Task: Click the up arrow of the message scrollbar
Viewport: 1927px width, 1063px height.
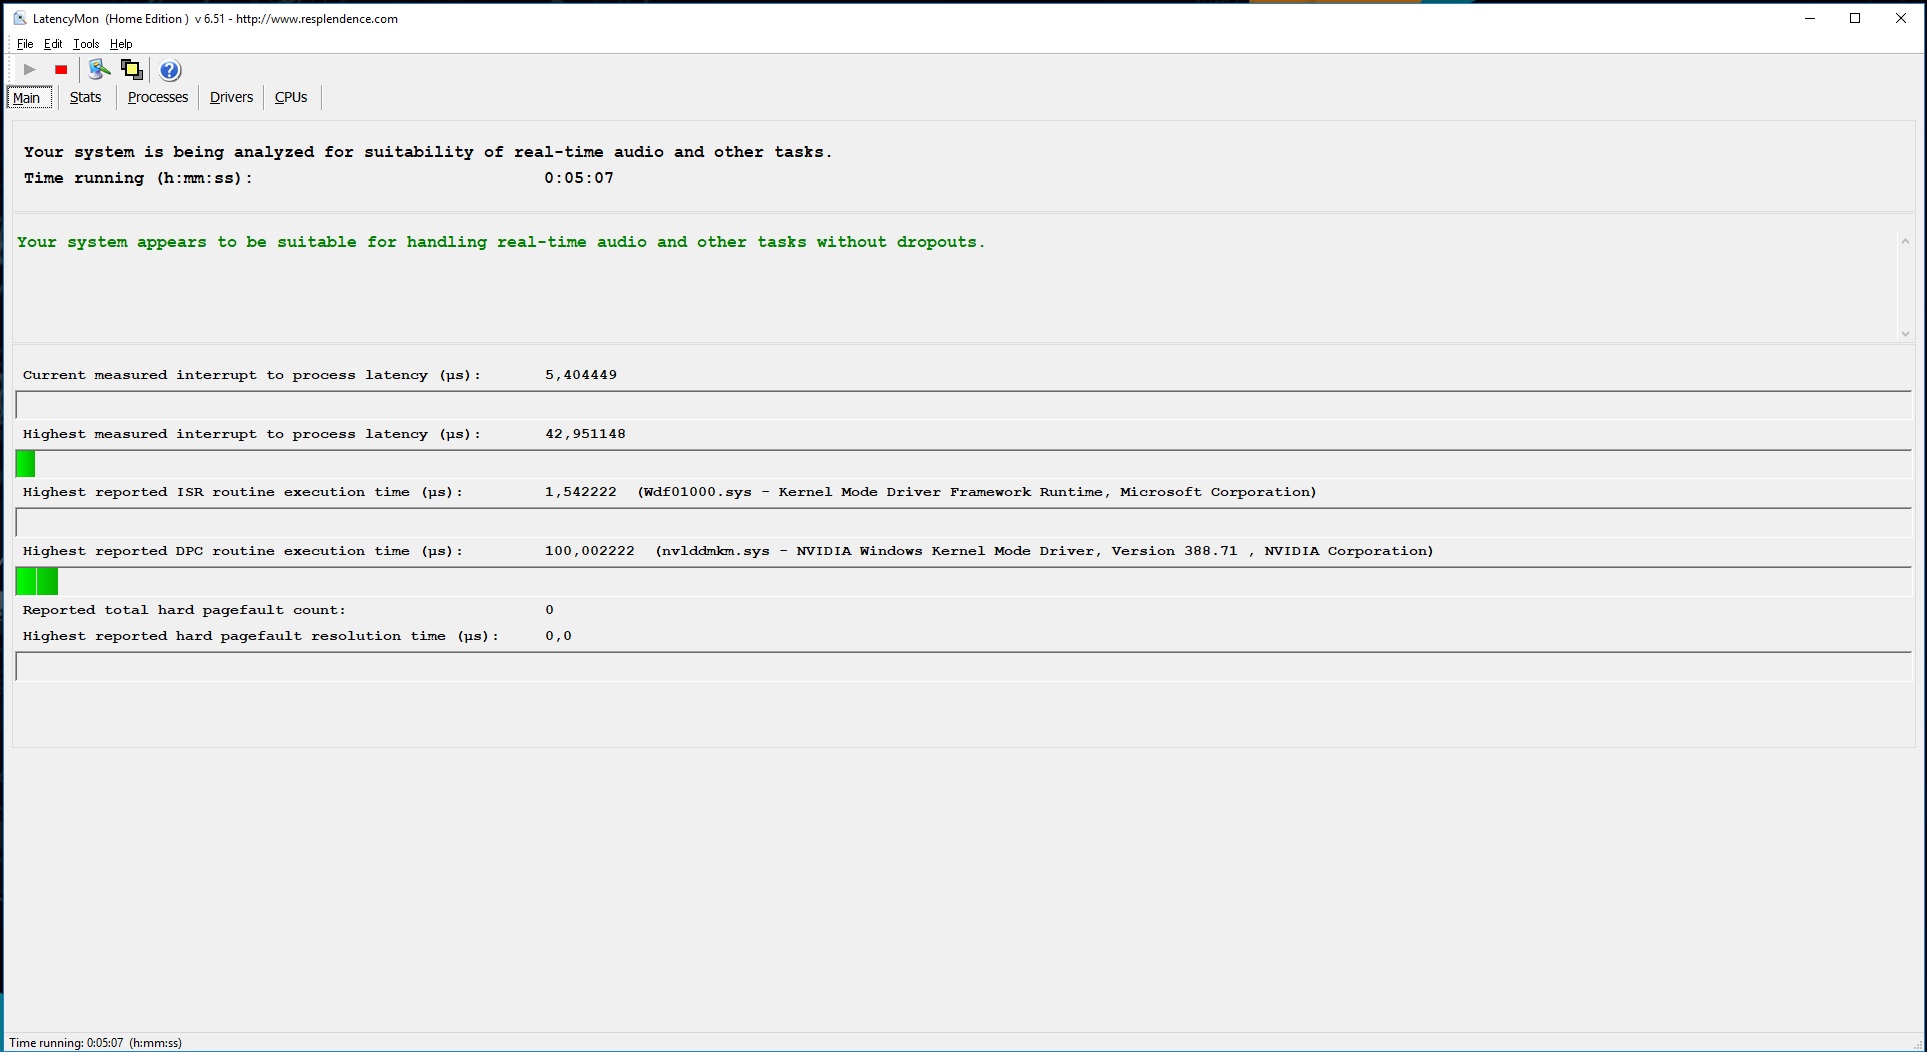Action: click(x=1905, y=241)
